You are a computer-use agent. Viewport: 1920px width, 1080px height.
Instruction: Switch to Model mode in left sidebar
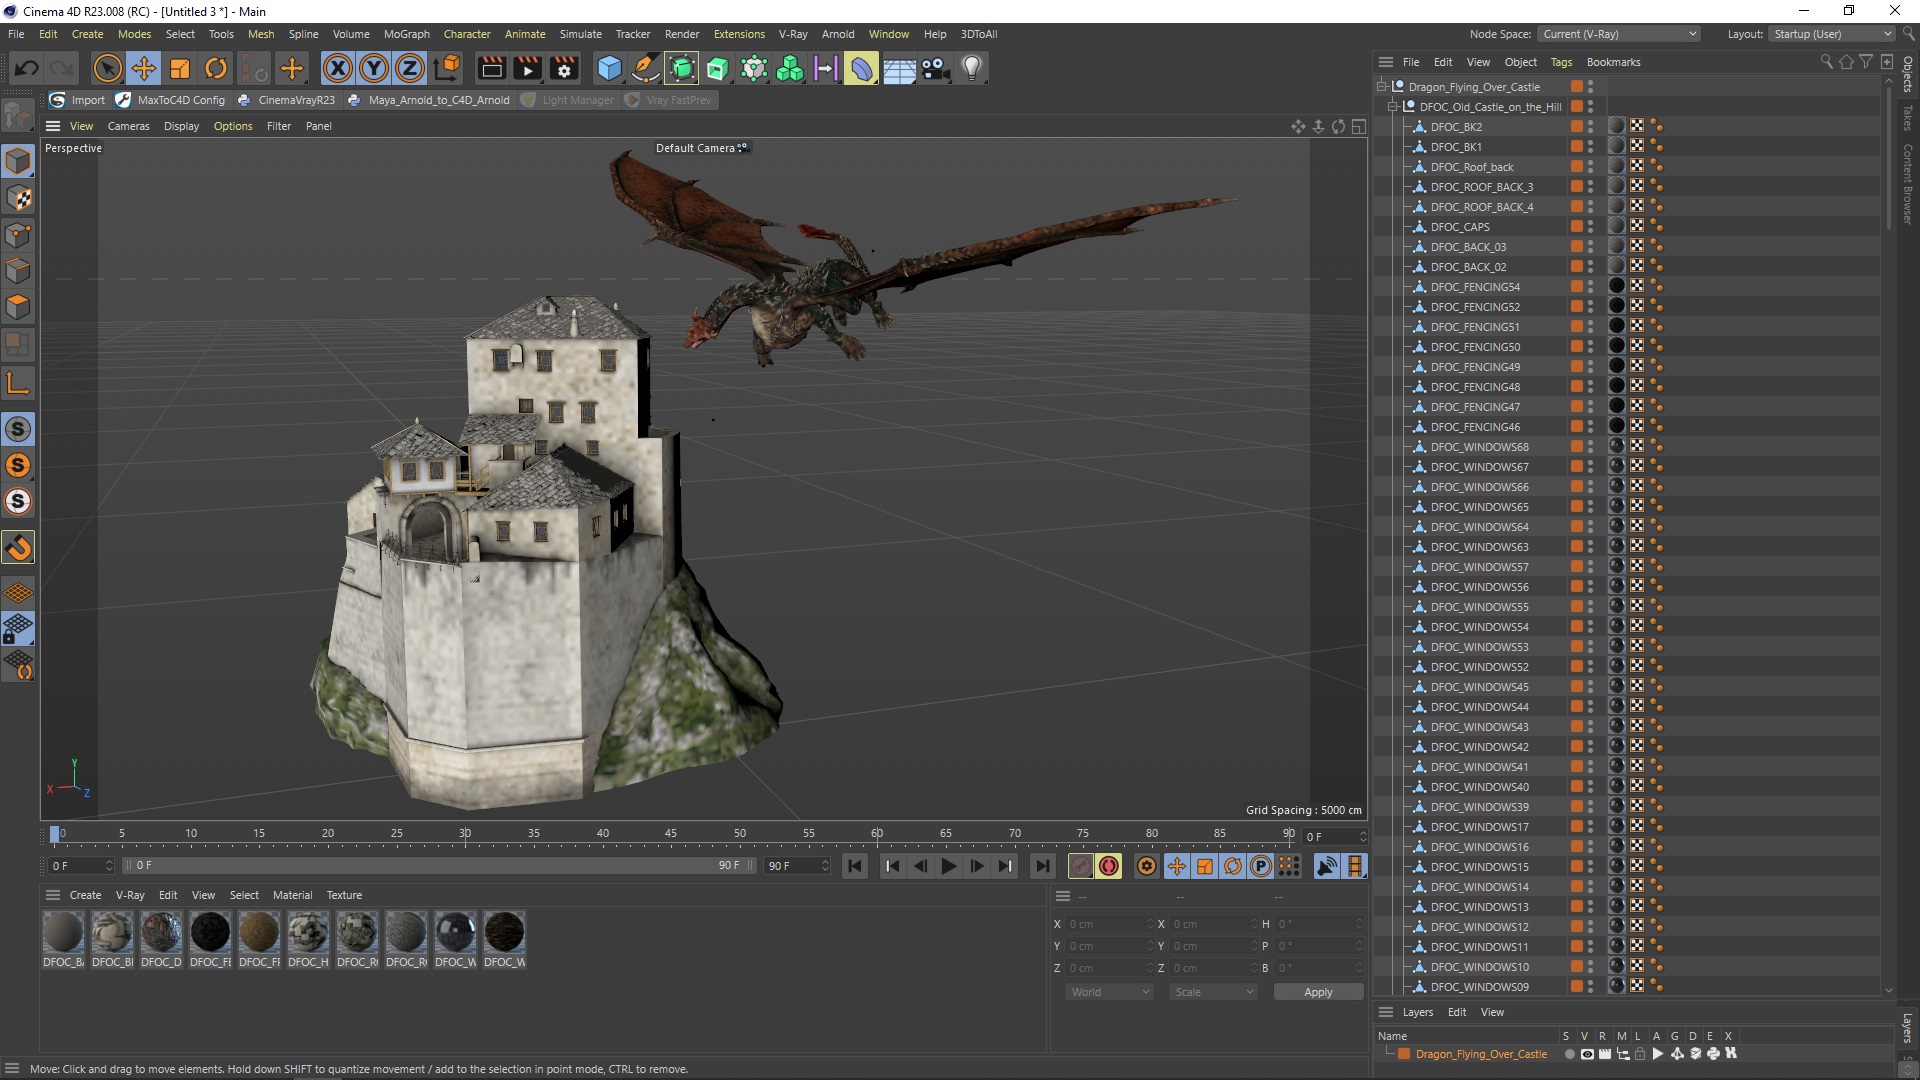coord(18,161)
